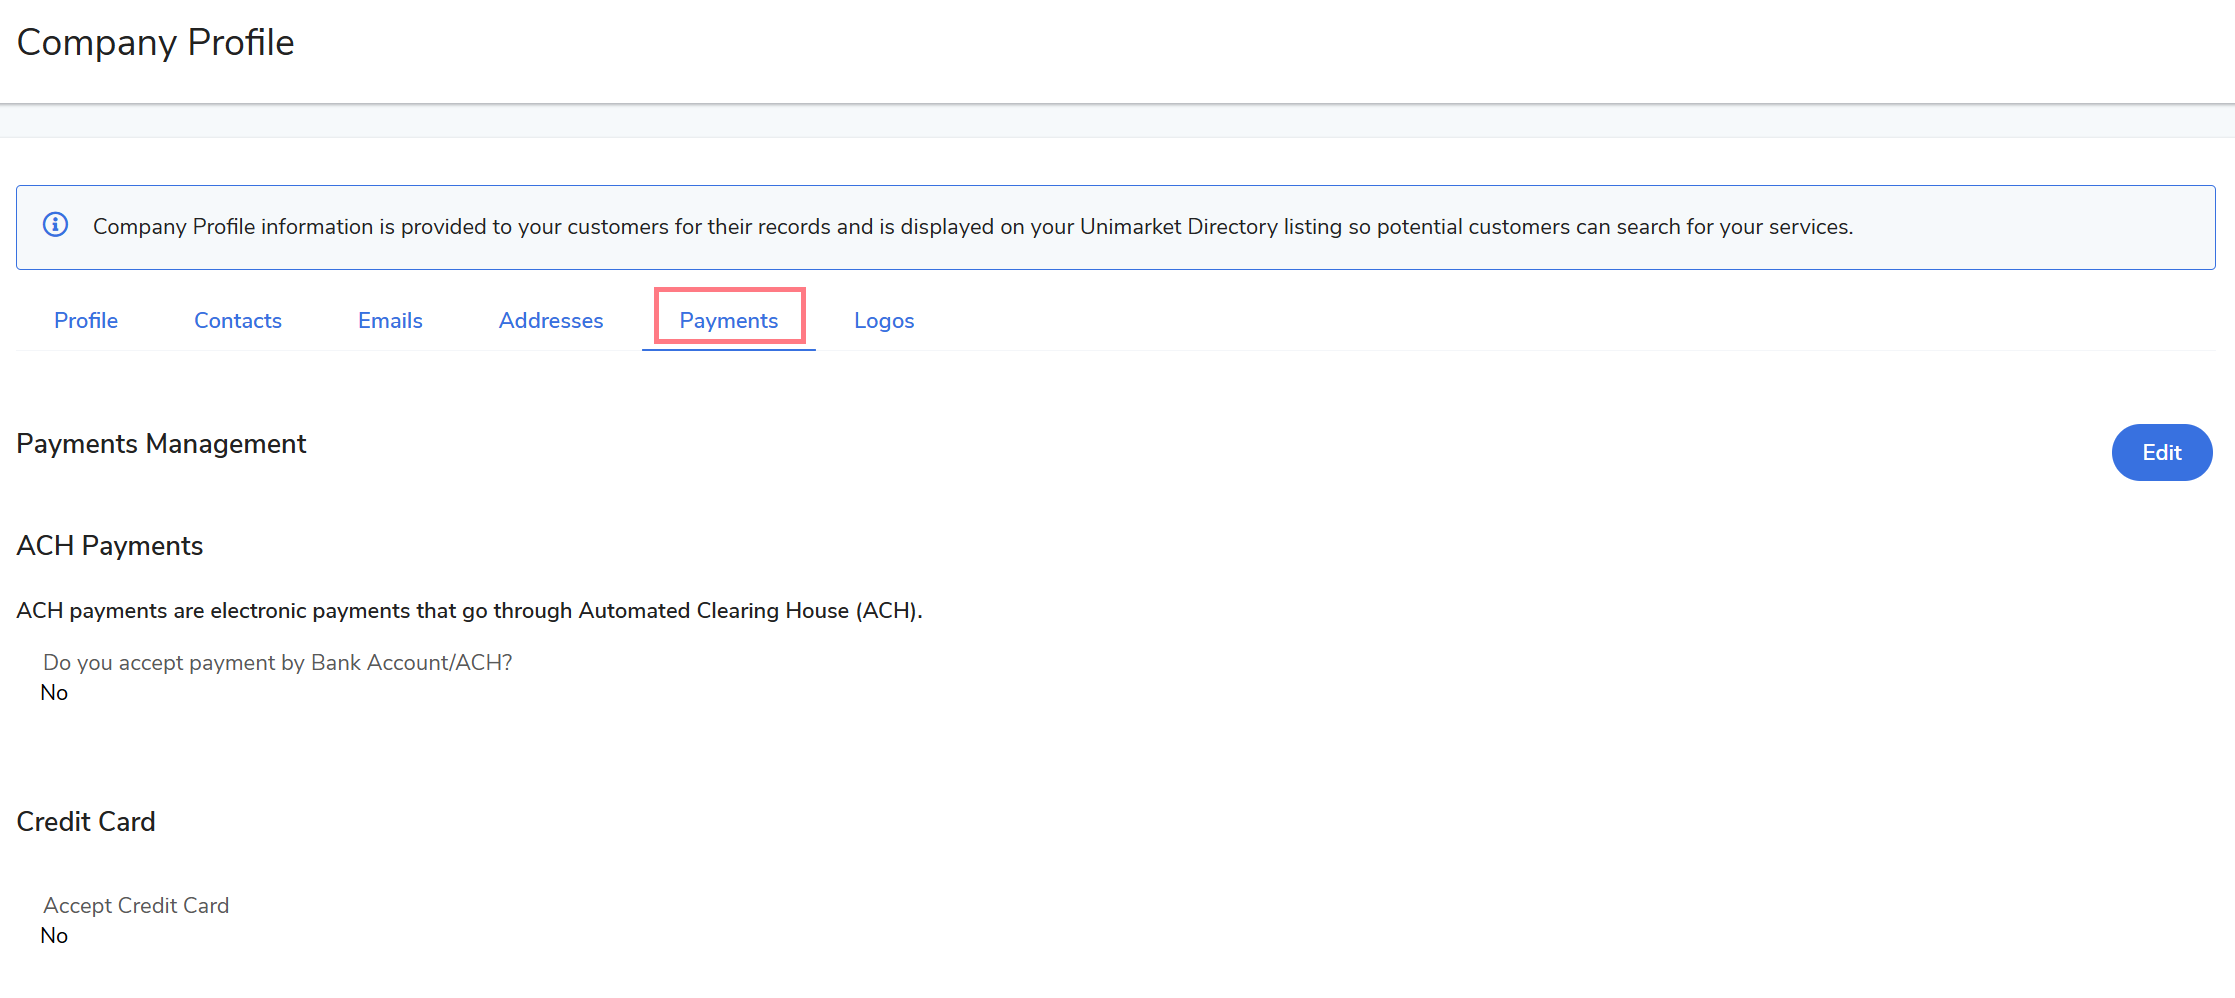Image resolution: width=2235 pixels, height=998 pixels.
Task: Click the Credit Card section heading
Action: 86,822
